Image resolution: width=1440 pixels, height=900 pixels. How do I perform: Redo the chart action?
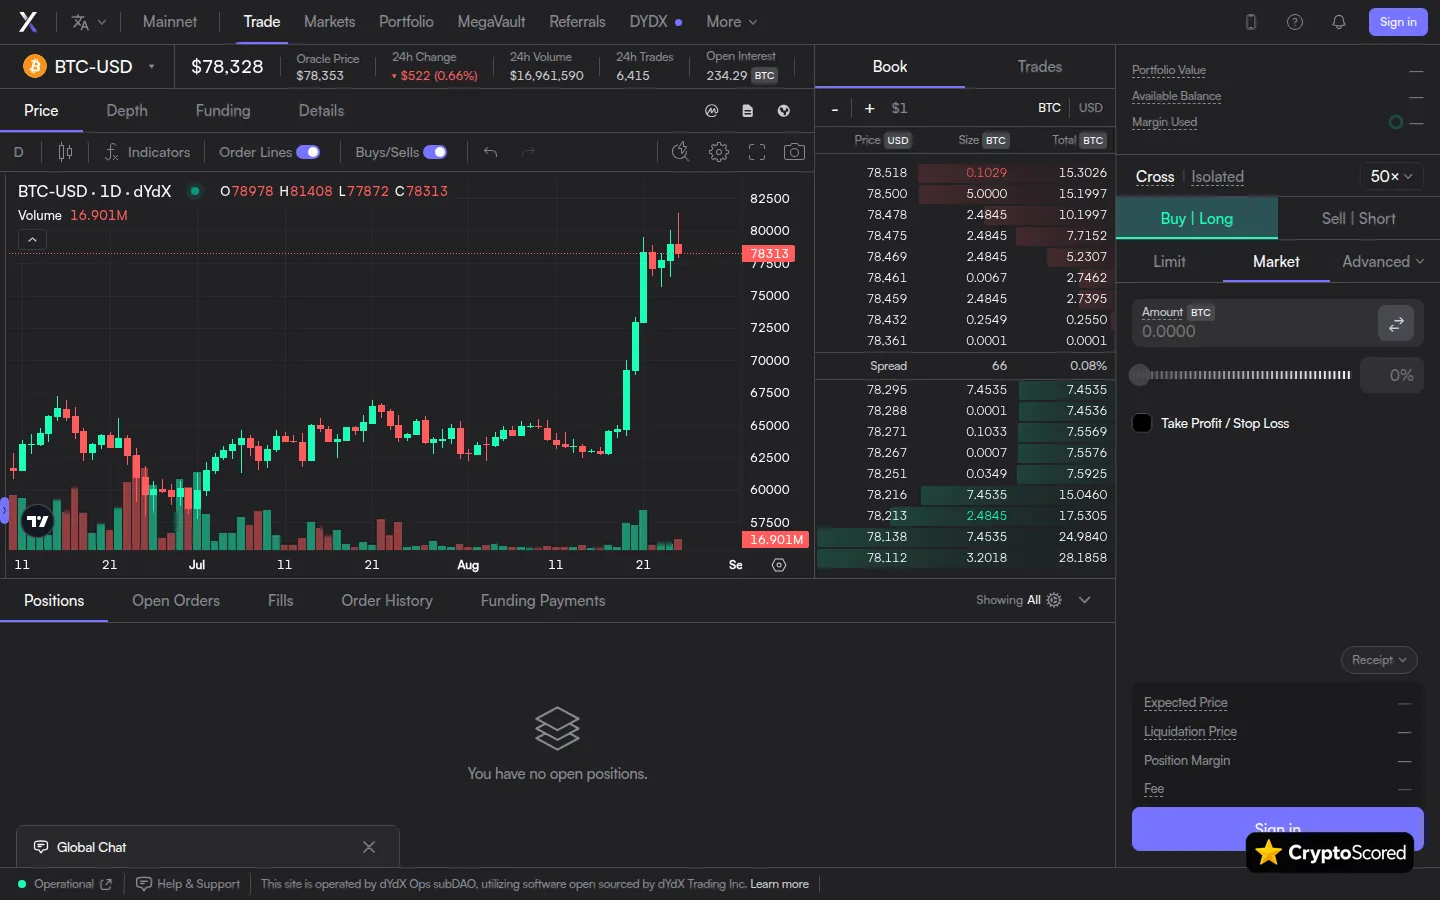click(x=528, y=152)
